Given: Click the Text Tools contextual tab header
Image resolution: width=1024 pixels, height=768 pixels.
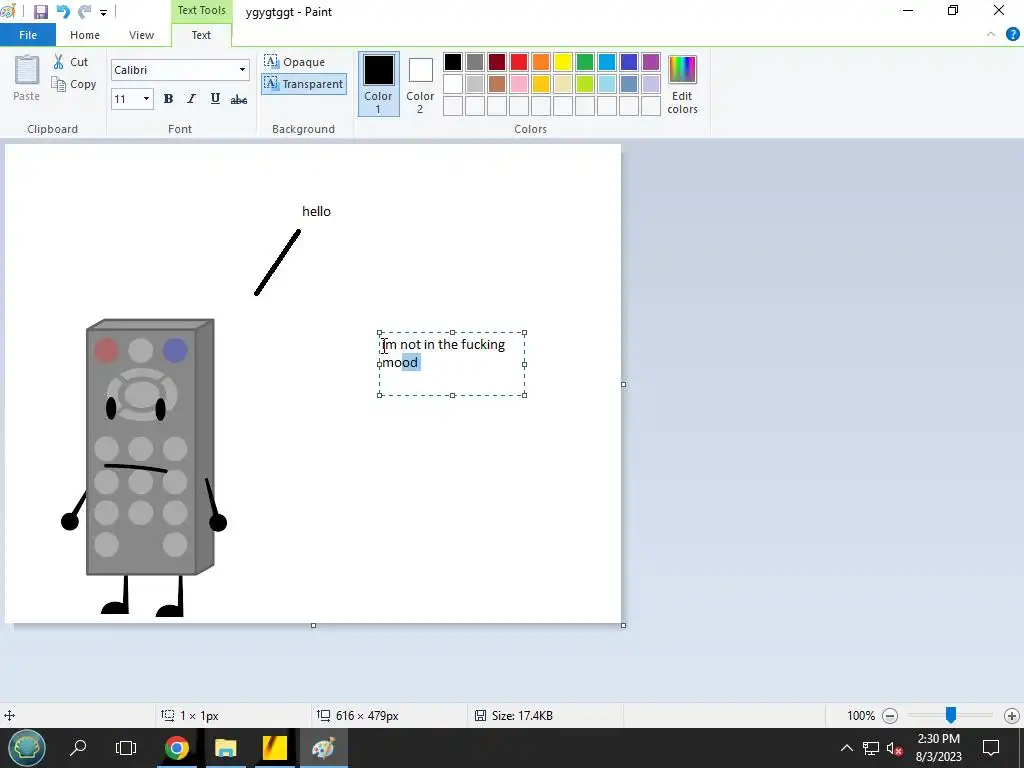Looking at the screenshot, I should tap(201, 10).
